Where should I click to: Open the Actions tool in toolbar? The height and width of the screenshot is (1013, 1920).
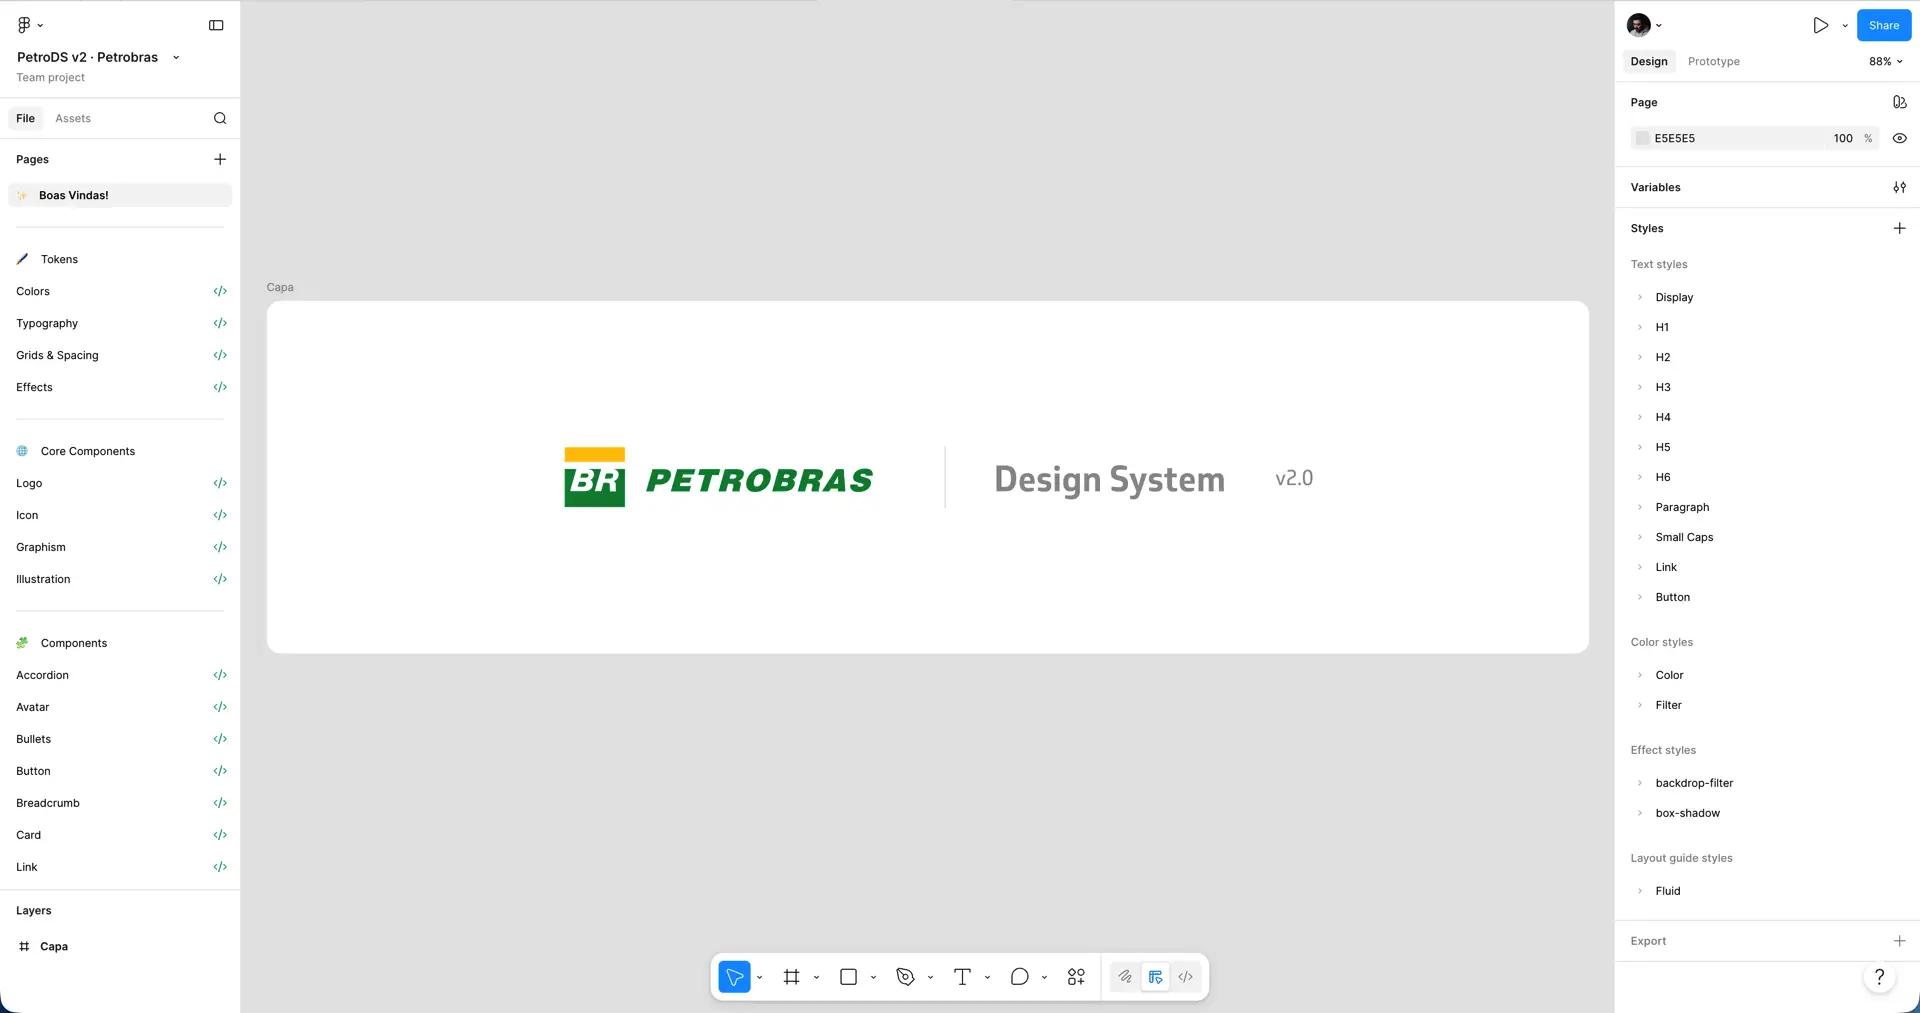click(x=1076, y=977)
